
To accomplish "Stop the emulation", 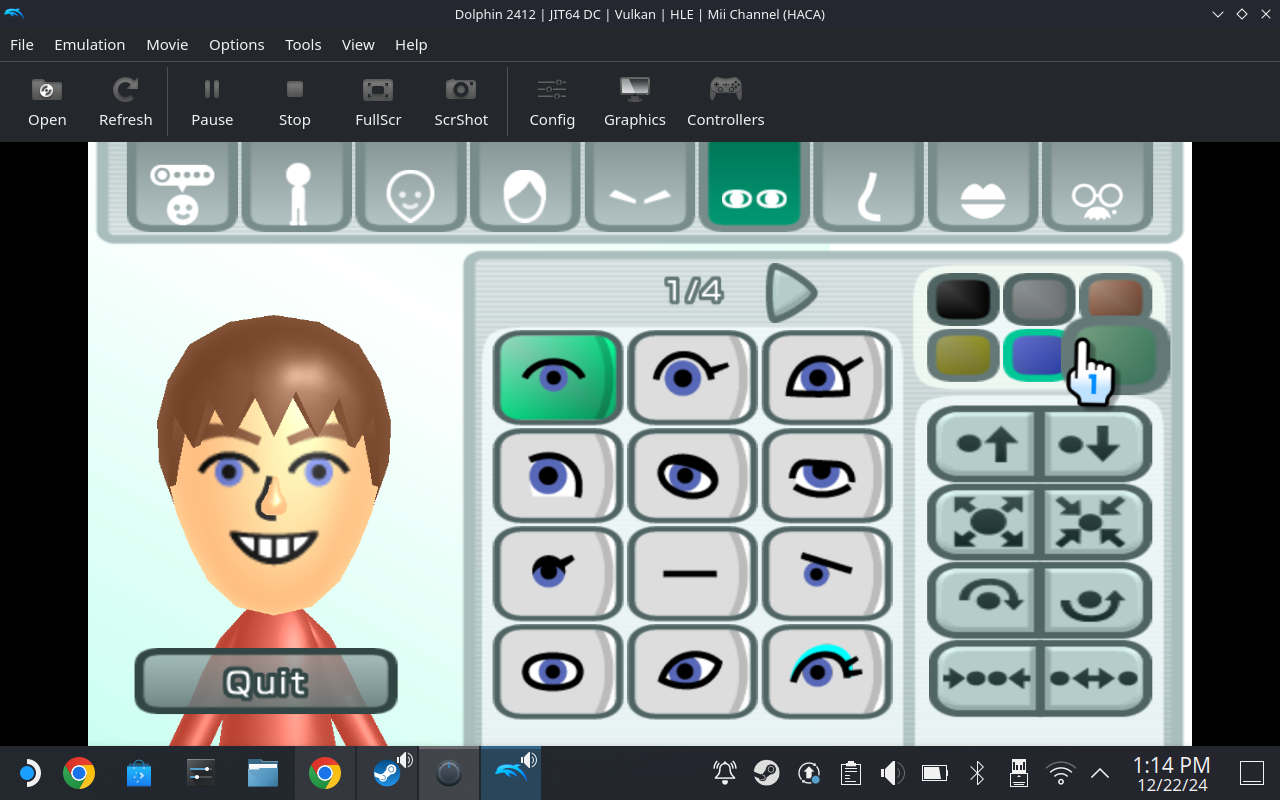I will pos(295,103).
